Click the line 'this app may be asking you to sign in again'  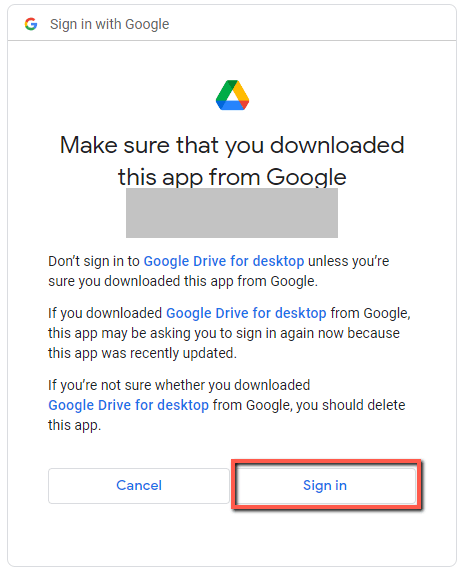(x=224, y=333)
